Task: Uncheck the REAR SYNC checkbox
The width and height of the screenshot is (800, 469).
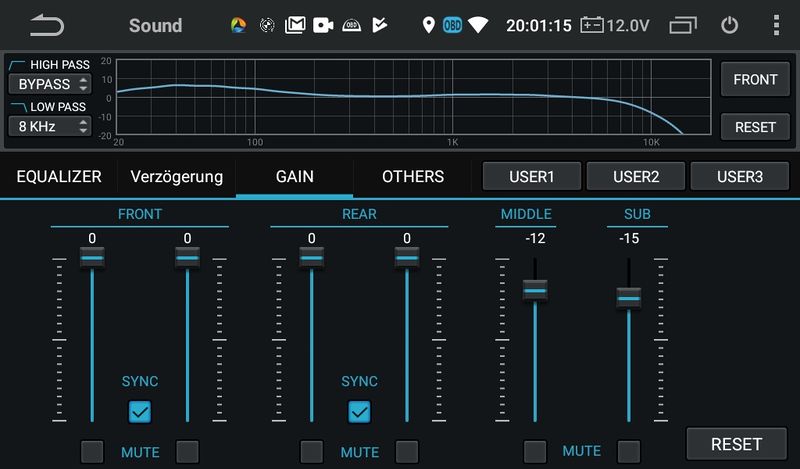Action: point(359,411)
